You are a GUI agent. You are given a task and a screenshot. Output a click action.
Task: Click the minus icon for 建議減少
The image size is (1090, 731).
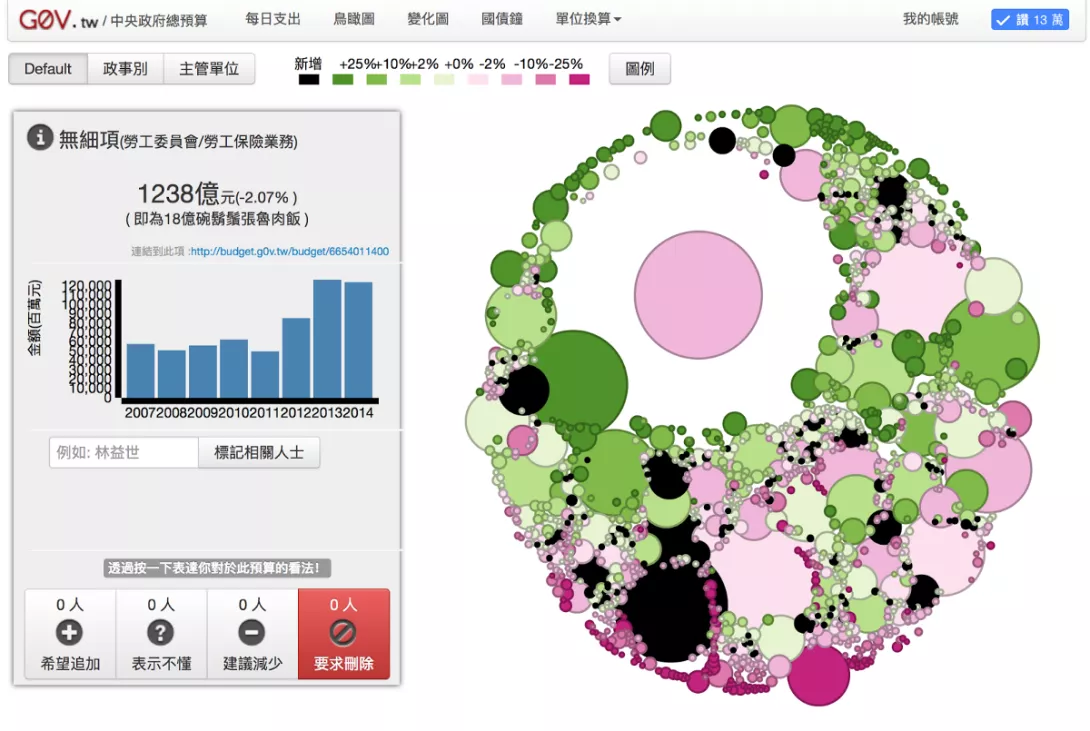(x=252, y=632)
